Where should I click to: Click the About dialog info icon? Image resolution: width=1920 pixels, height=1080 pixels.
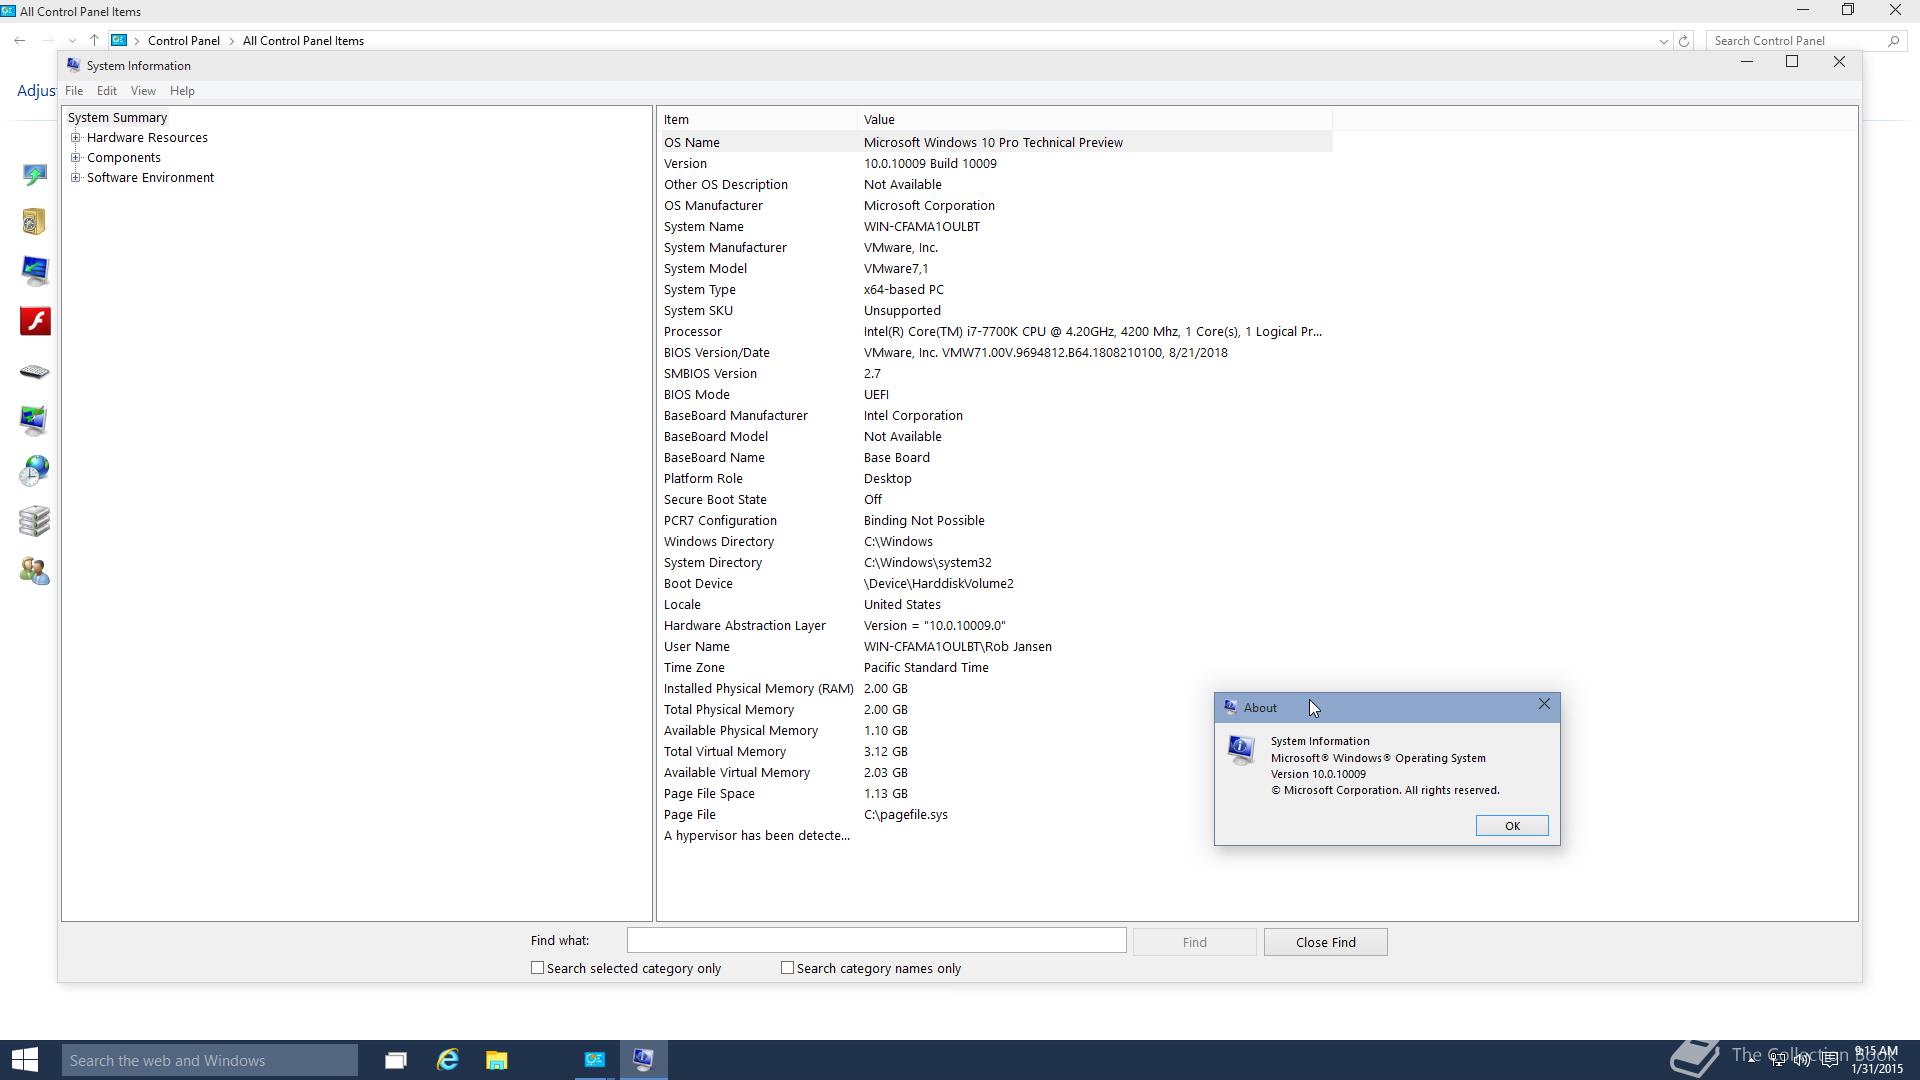pyautogui.click(x=1241, y=750)
